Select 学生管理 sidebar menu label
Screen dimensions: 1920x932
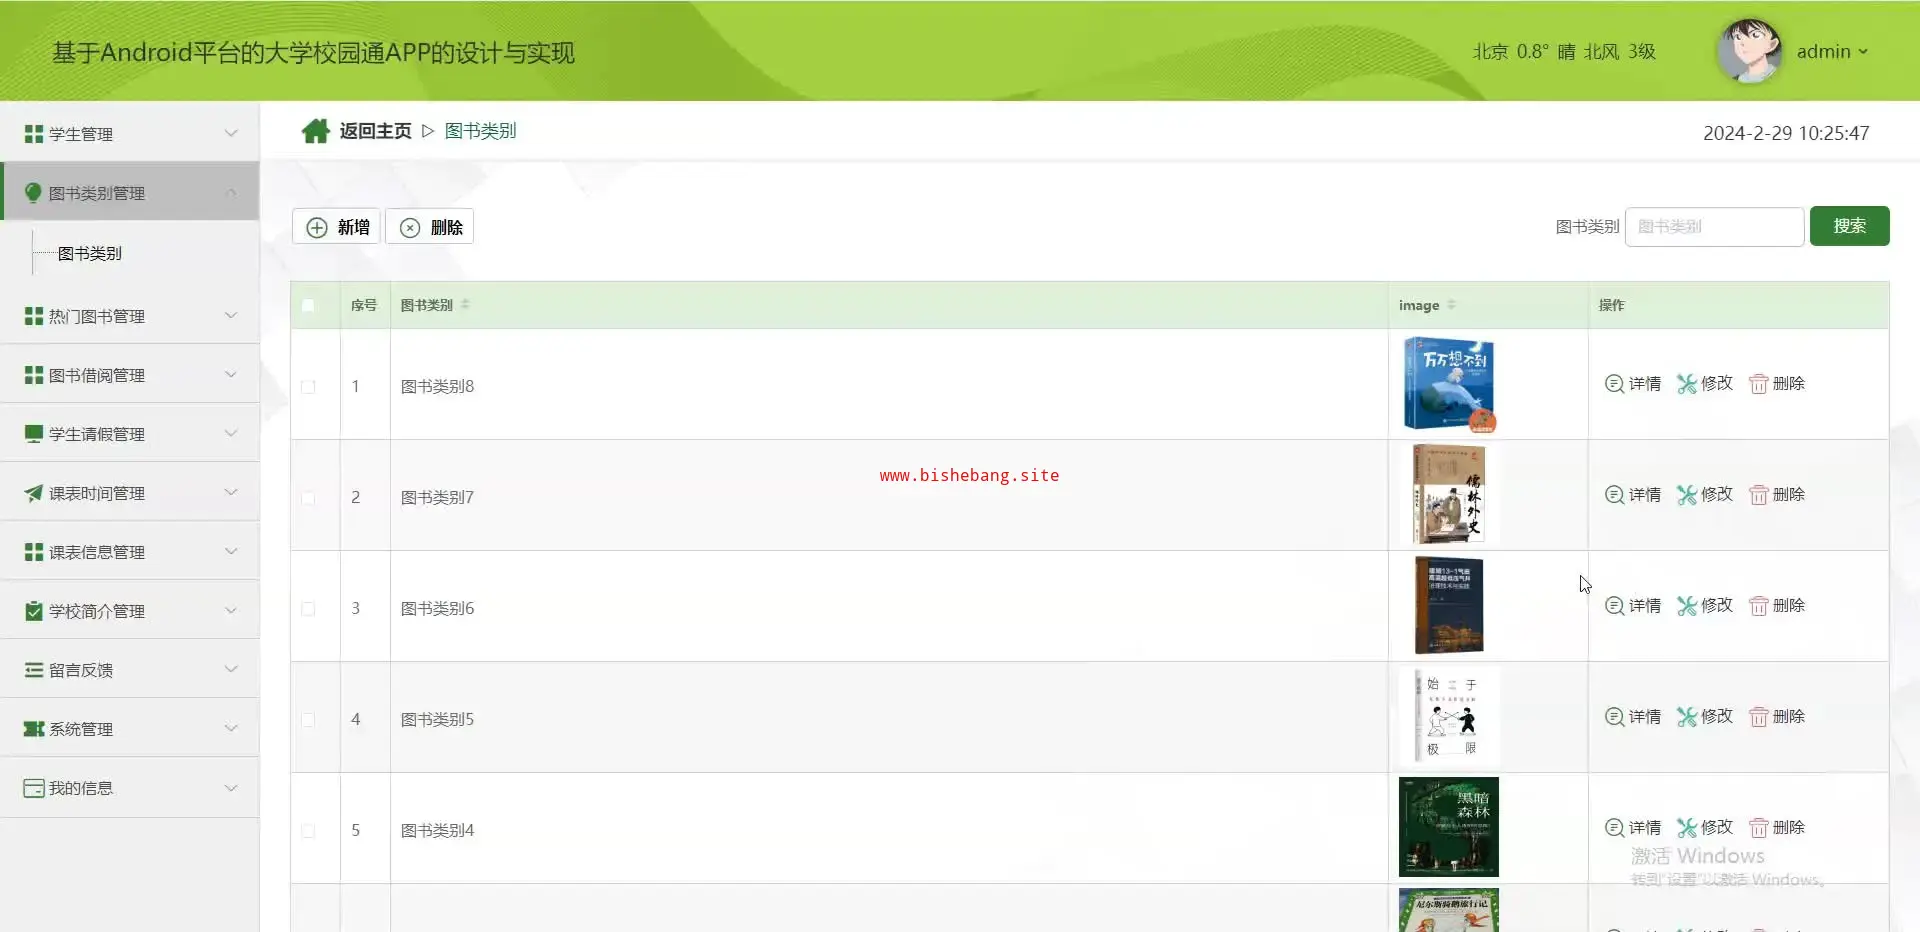(81, 134)
